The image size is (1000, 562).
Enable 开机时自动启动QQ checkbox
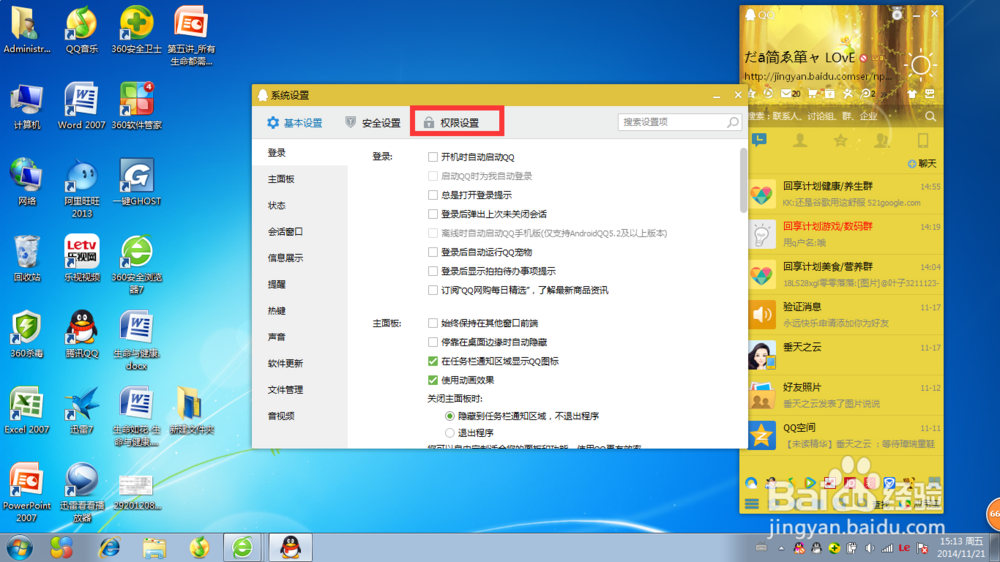click(433, 157)
